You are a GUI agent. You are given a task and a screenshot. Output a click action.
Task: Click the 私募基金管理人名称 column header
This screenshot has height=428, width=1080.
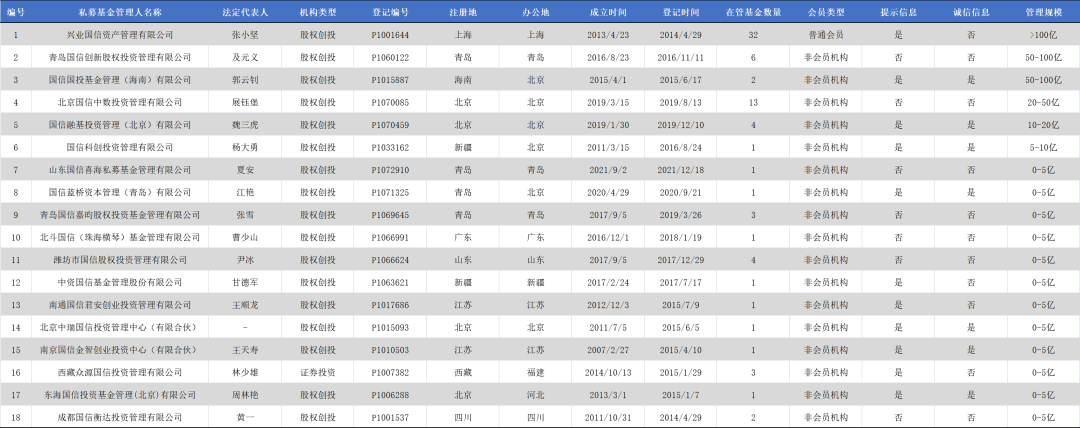click(x=120, y=13)
